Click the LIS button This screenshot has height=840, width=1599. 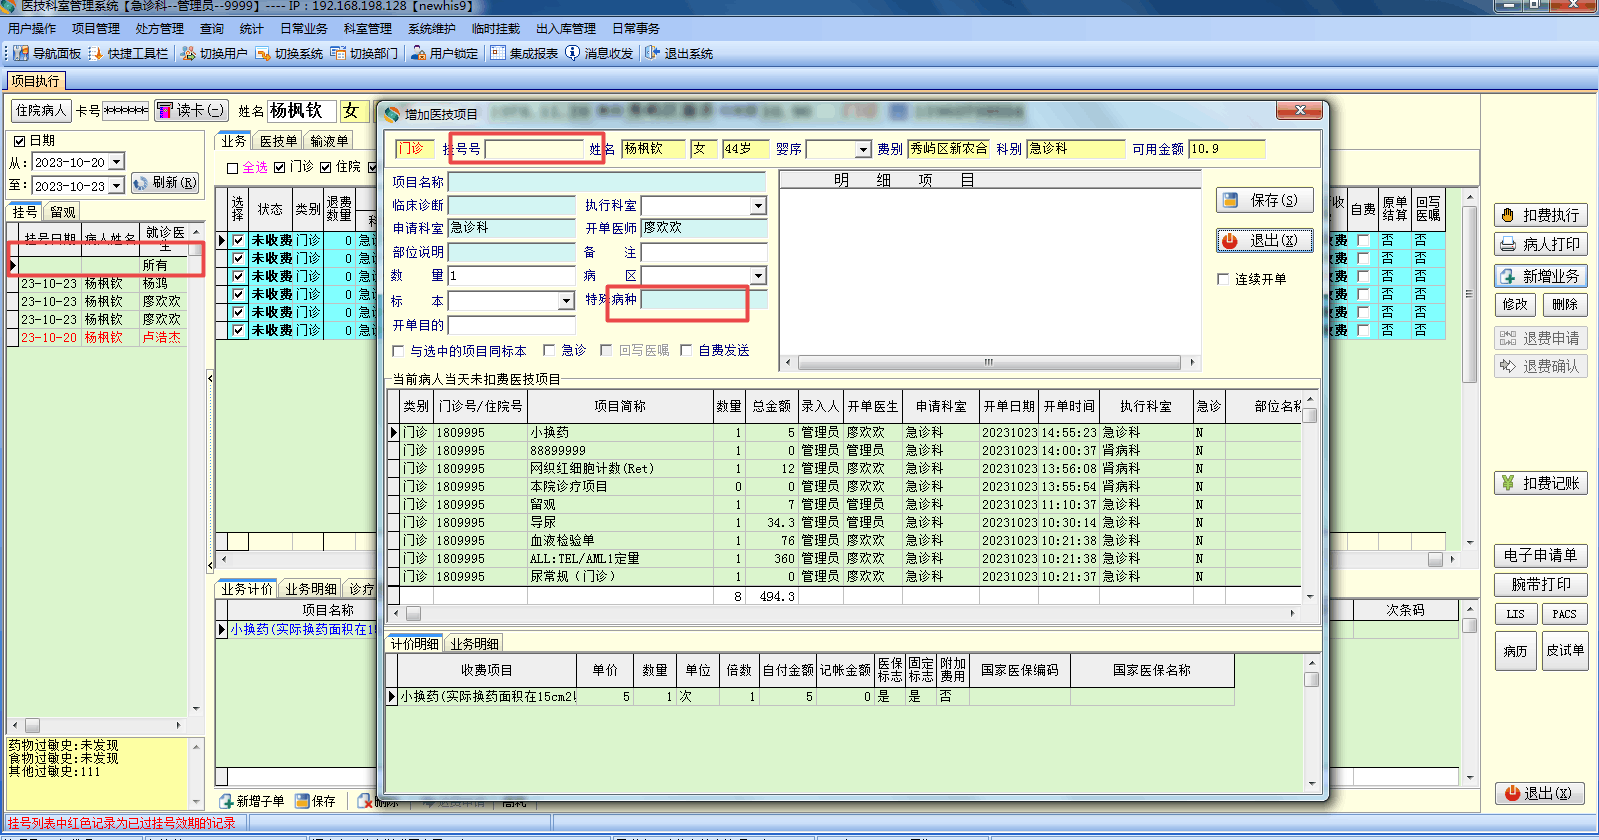(x=1515, y=614)
